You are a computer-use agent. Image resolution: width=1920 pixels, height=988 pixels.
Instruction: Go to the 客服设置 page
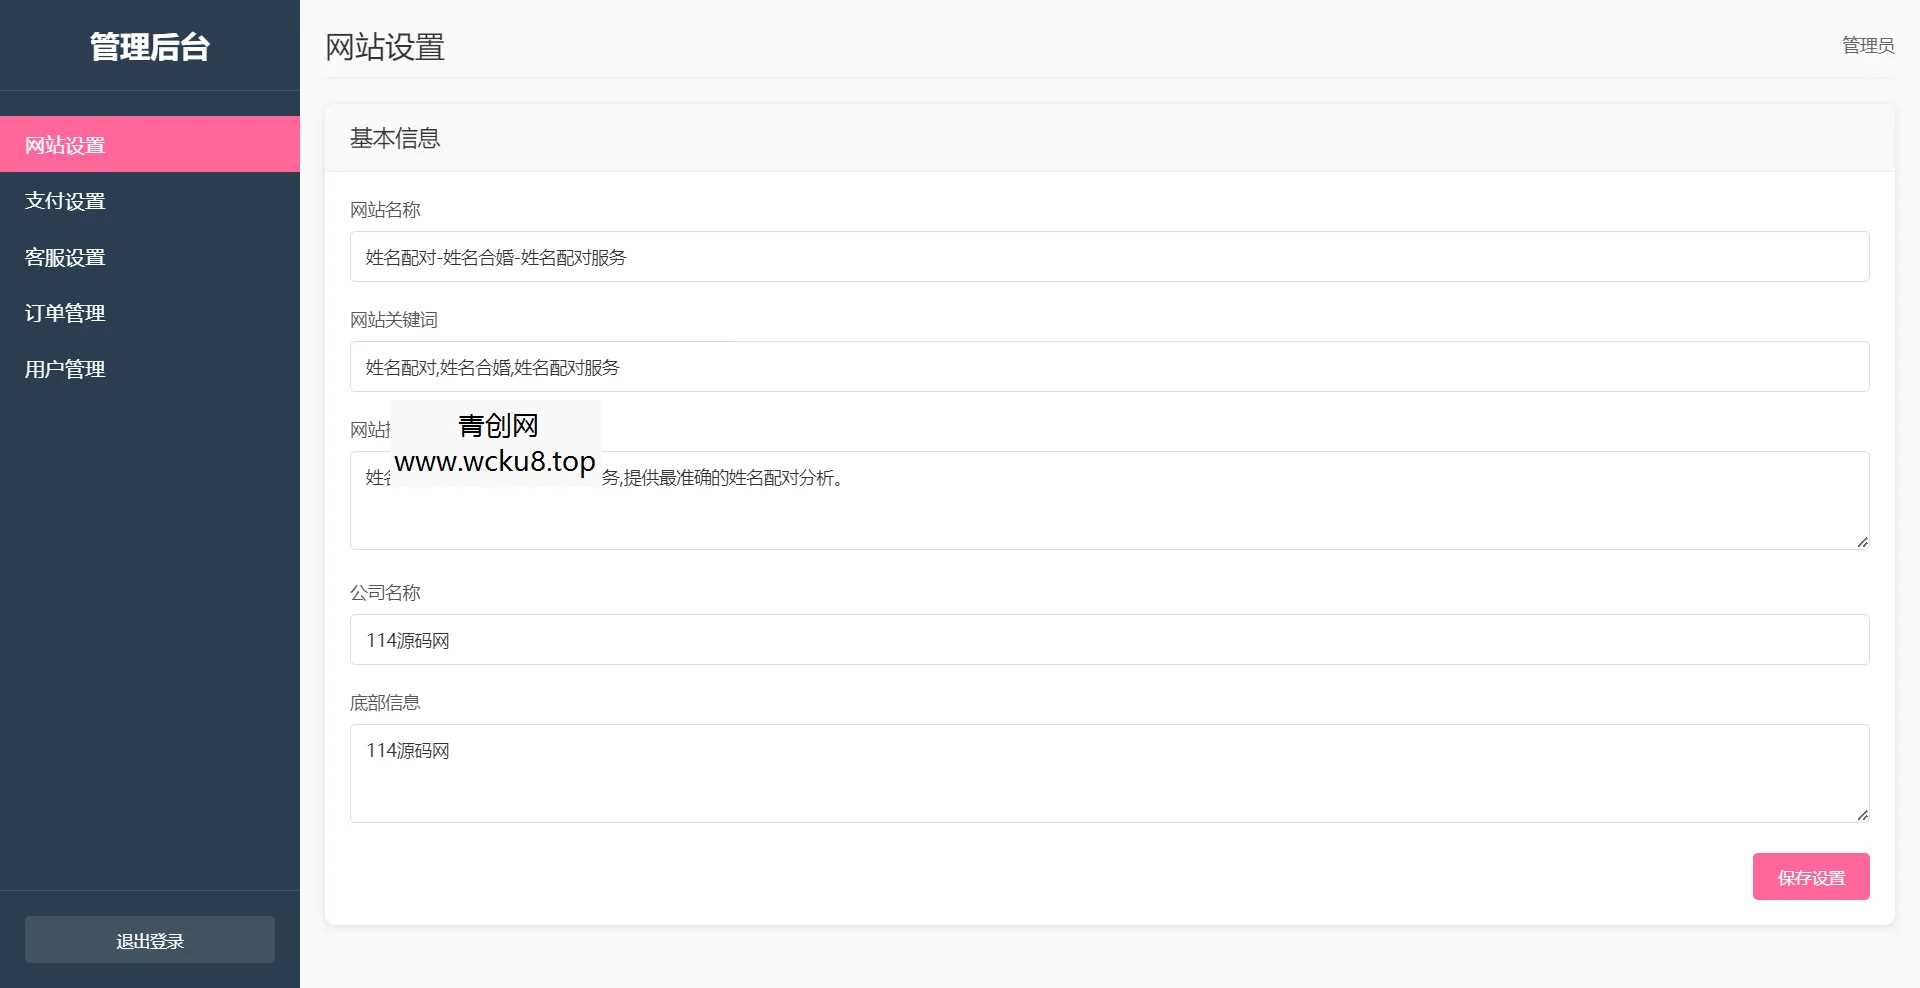[x=65, y=257]
